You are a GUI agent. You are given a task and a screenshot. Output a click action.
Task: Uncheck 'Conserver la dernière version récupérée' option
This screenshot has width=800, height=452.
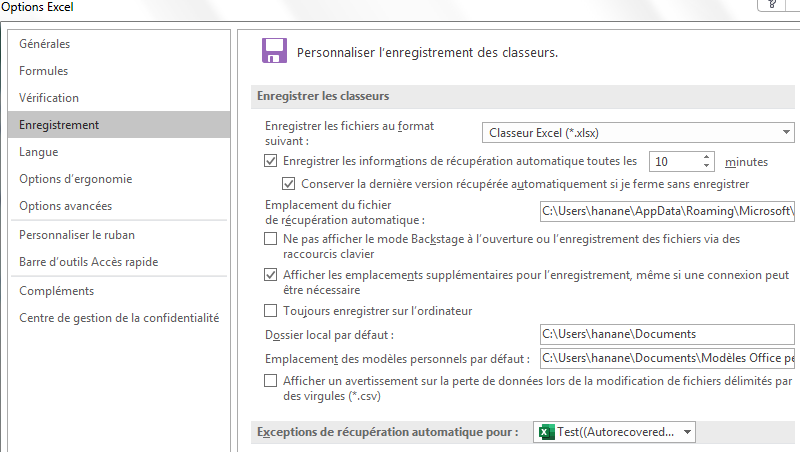(x=290, y=184)
